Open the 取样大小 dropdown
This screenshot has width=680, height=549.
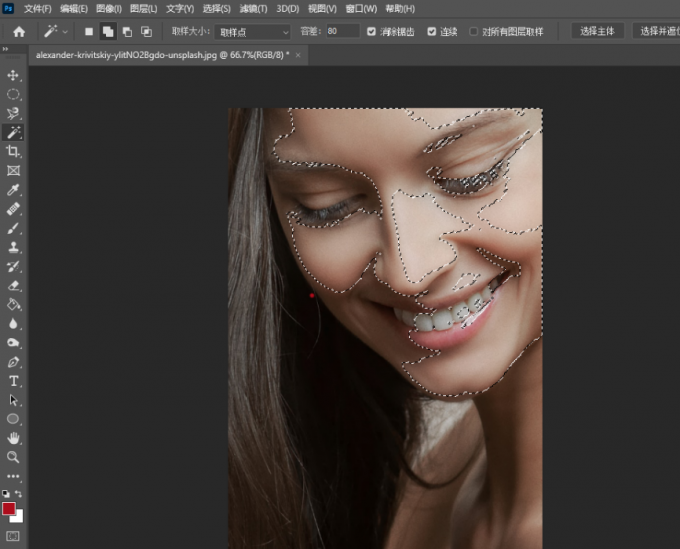click(253, 32)
